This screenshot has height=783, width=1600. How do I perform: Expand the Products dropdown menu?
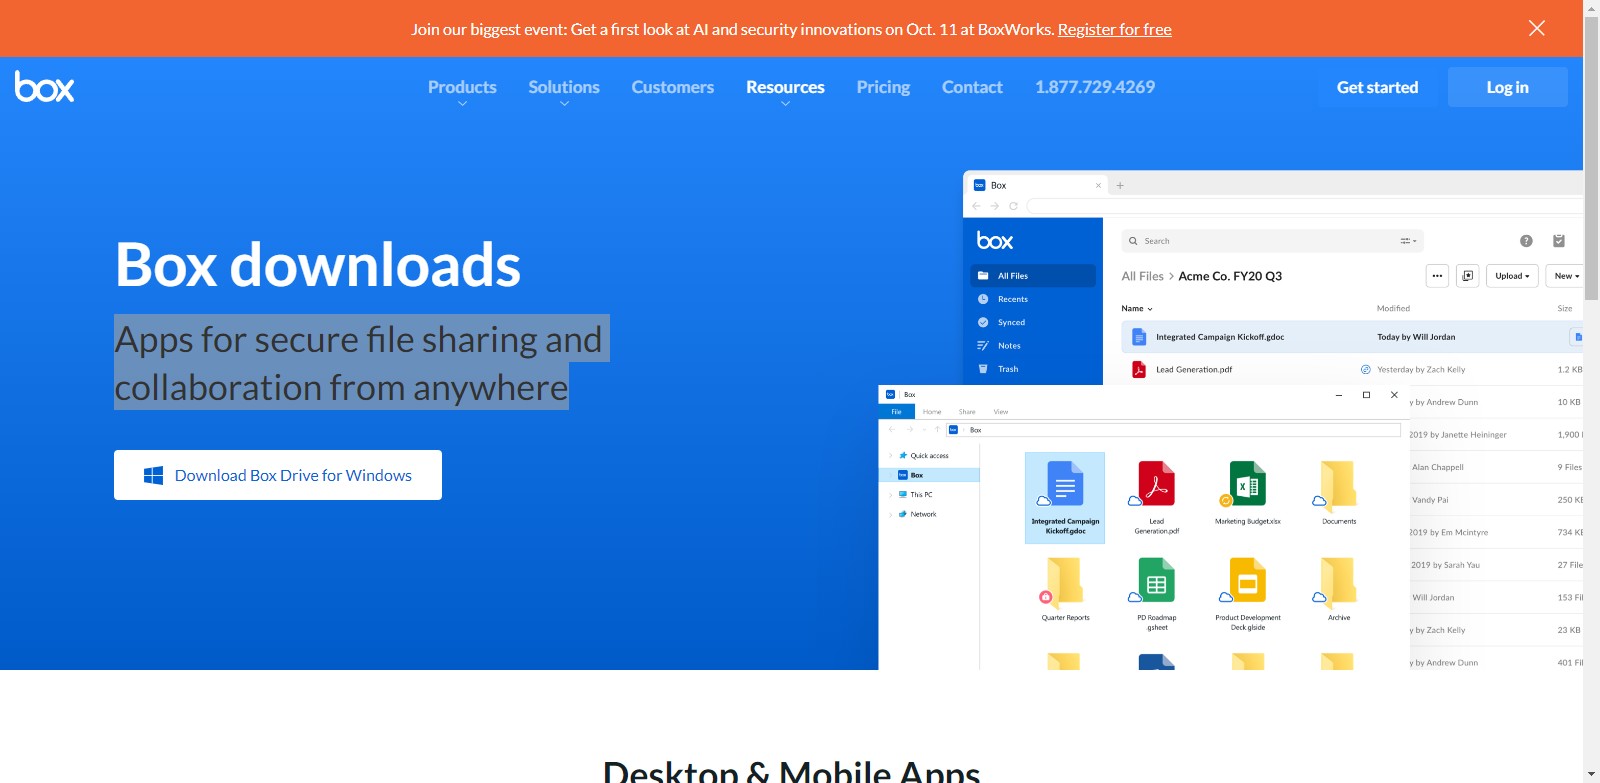coord(462,88)
